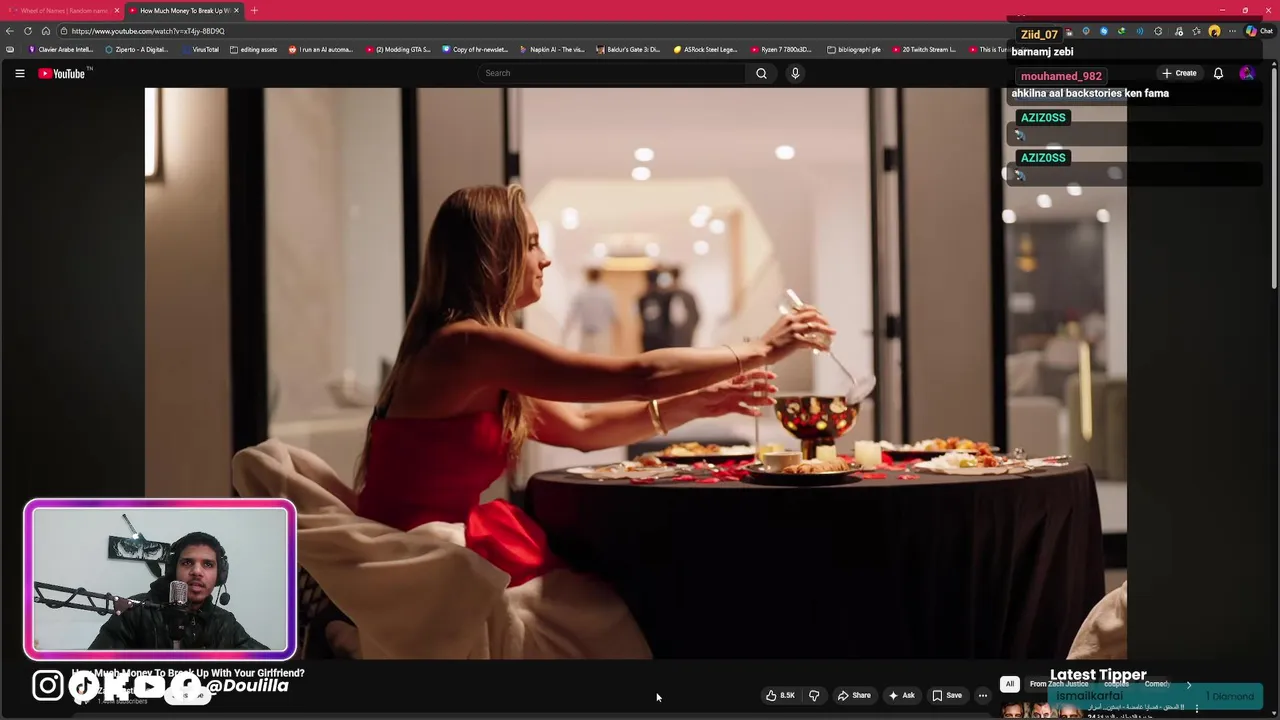Start voice search with the microphone
Image resolution: width=1280 pixels, height=720 pixels.
[x=795, y=73]
